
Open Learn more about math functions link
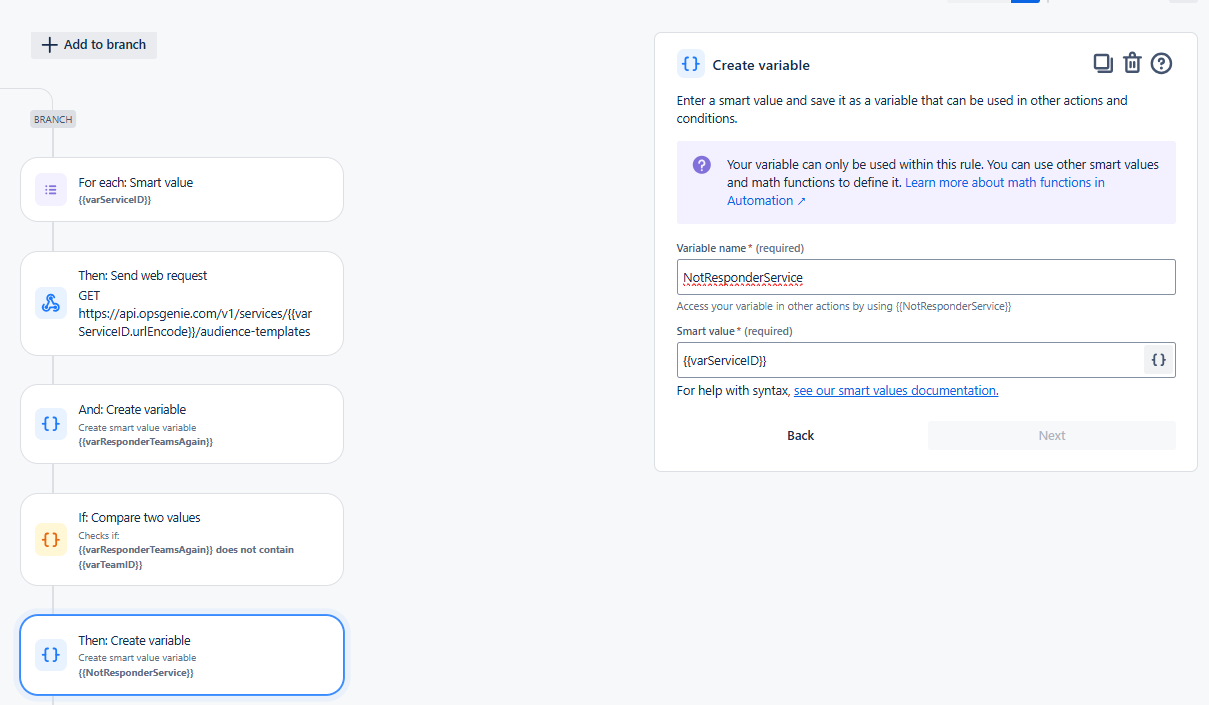(916, 191)
